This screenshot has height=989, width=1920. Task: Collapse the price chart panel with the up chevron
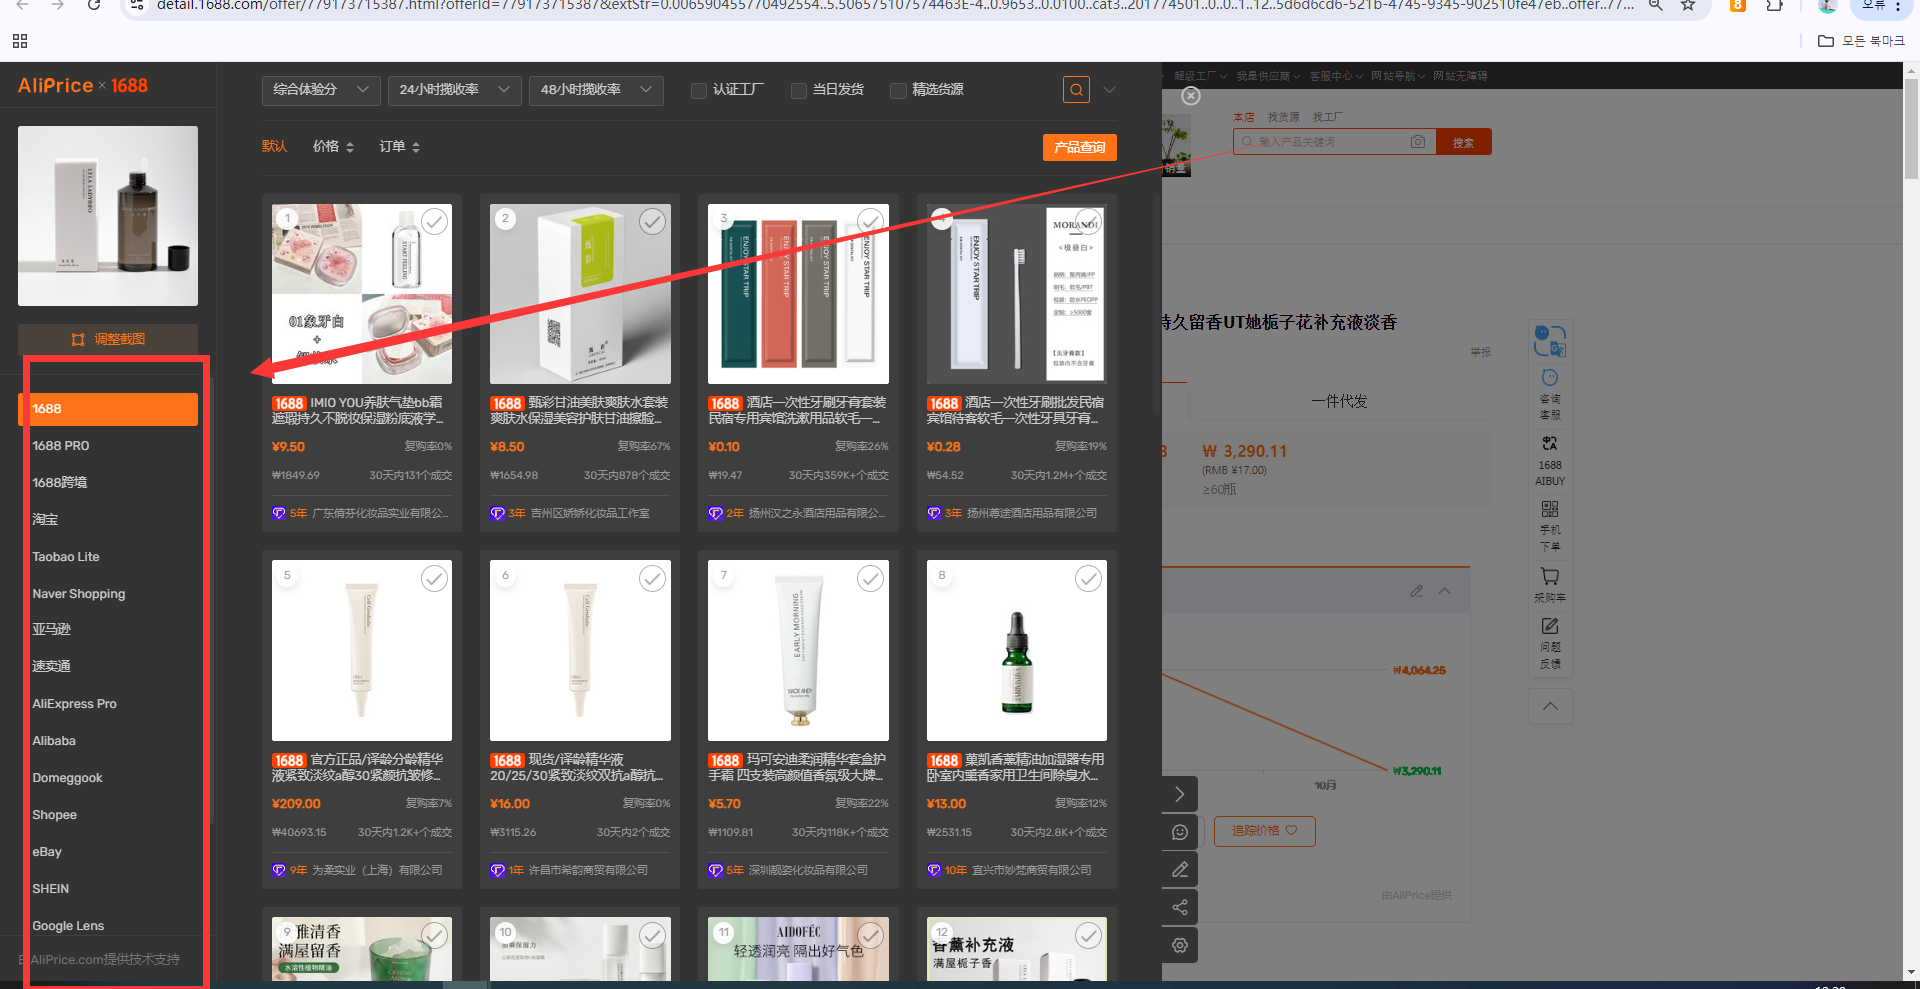pos(1445,591)
